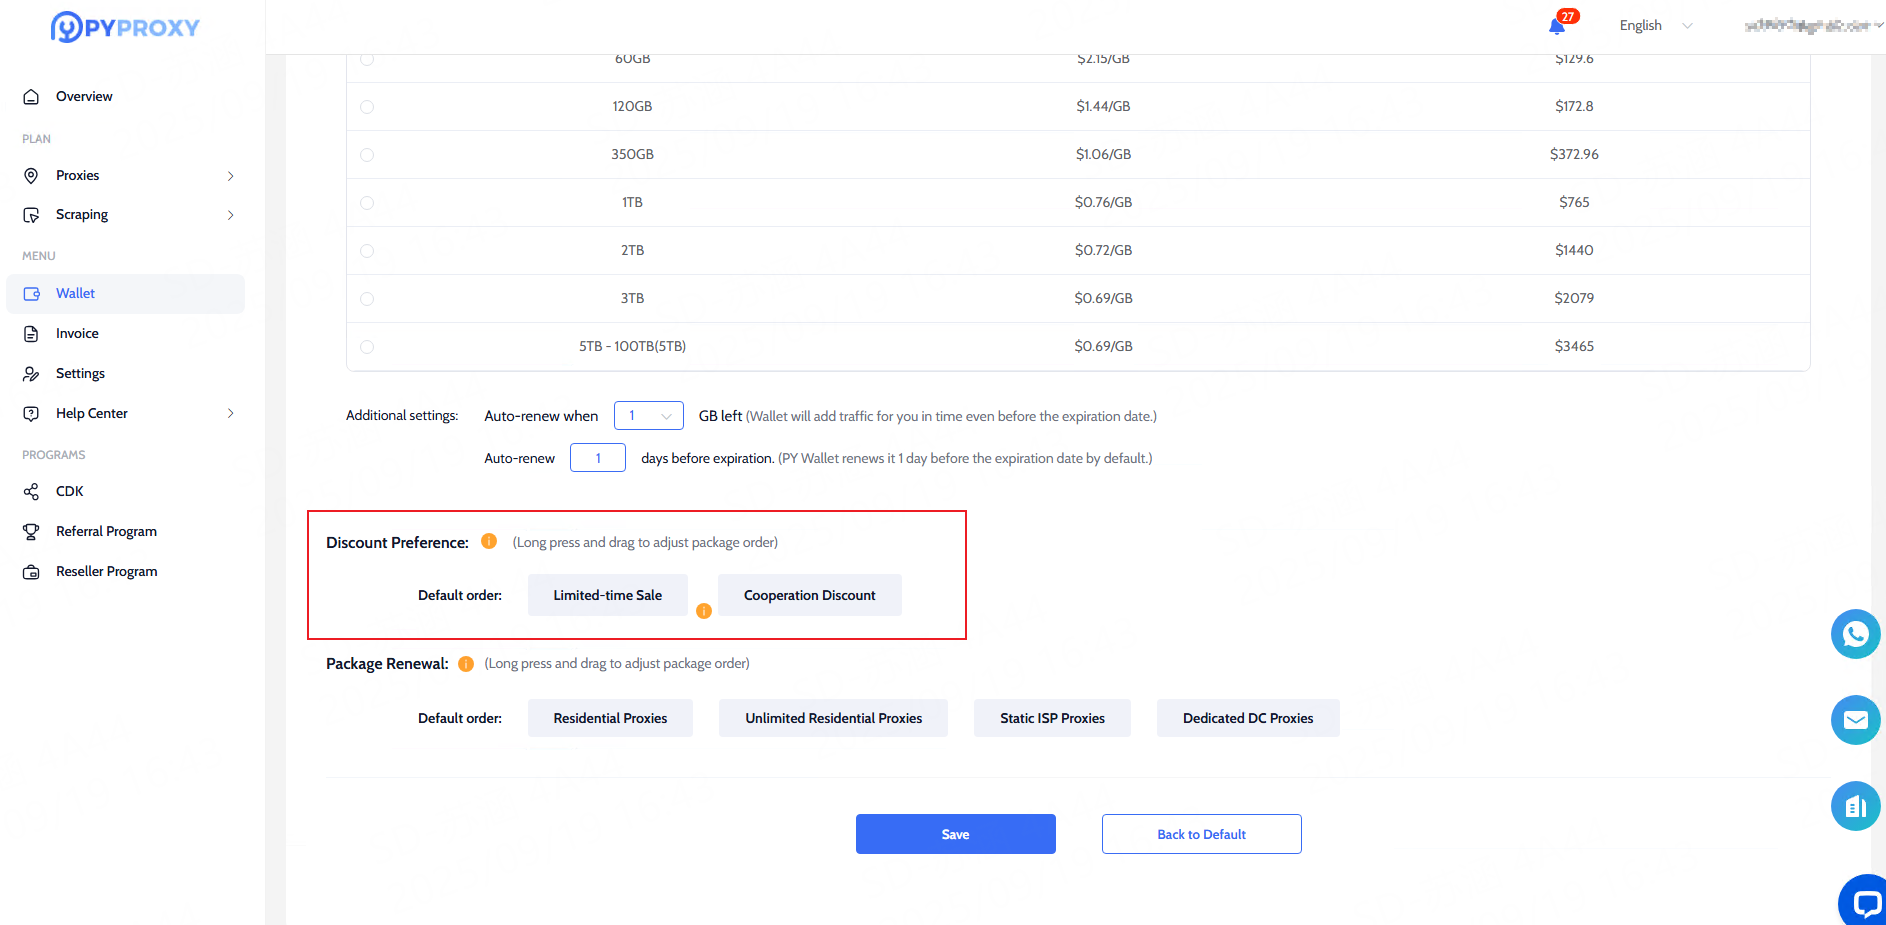Viewport: 1886px width, 925px height.
Task: Click the Discount Preference info icon
Action: (x=489, y=541)
